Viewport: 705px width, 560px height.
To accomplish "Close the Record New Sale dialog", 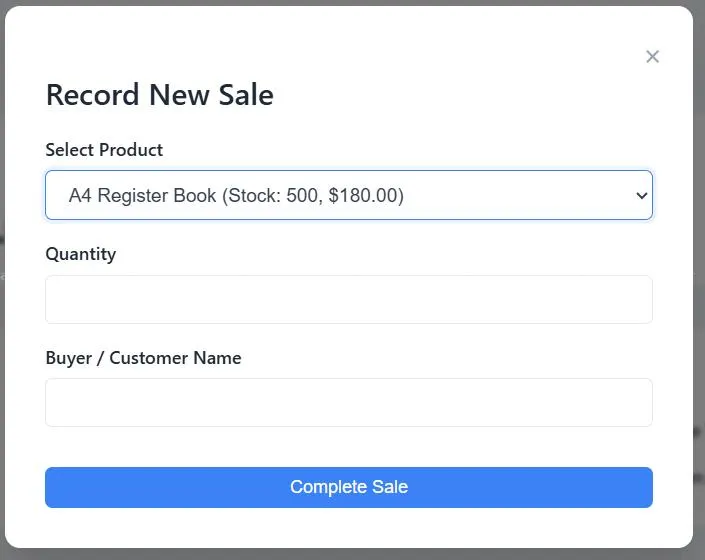I will (x=652, y=57).
